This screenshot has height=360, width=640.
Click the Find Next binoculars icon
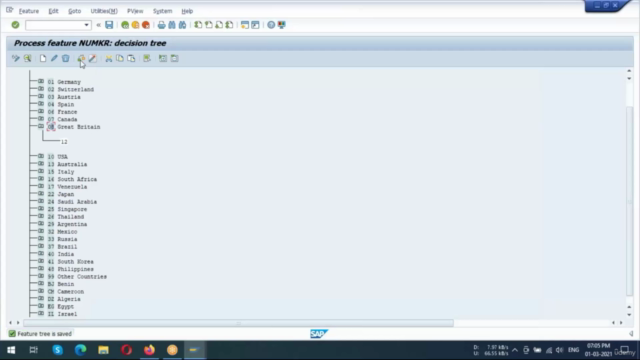182,25
